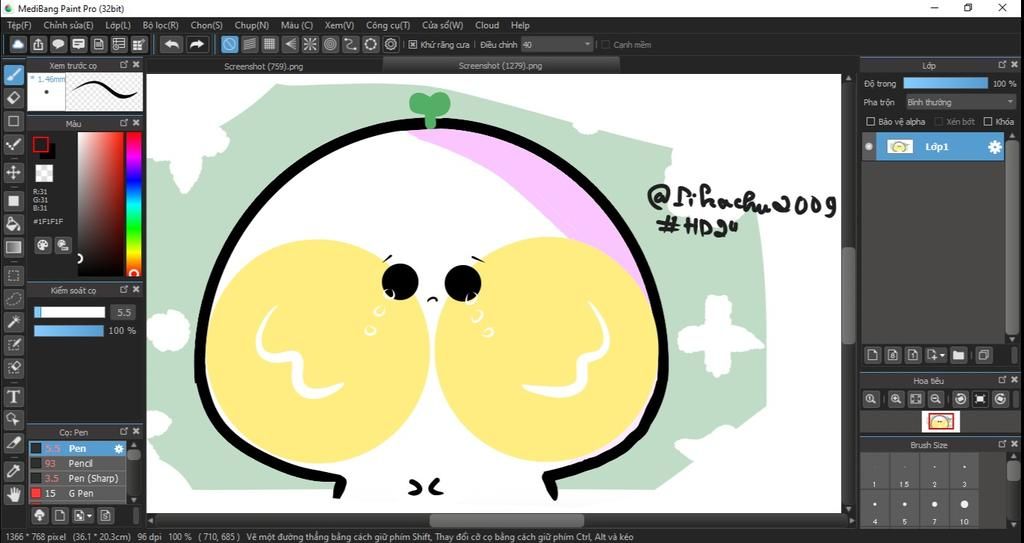Undock the Màu color panel
This screenshot has height=543, width=1024.
tap(124, 123)
